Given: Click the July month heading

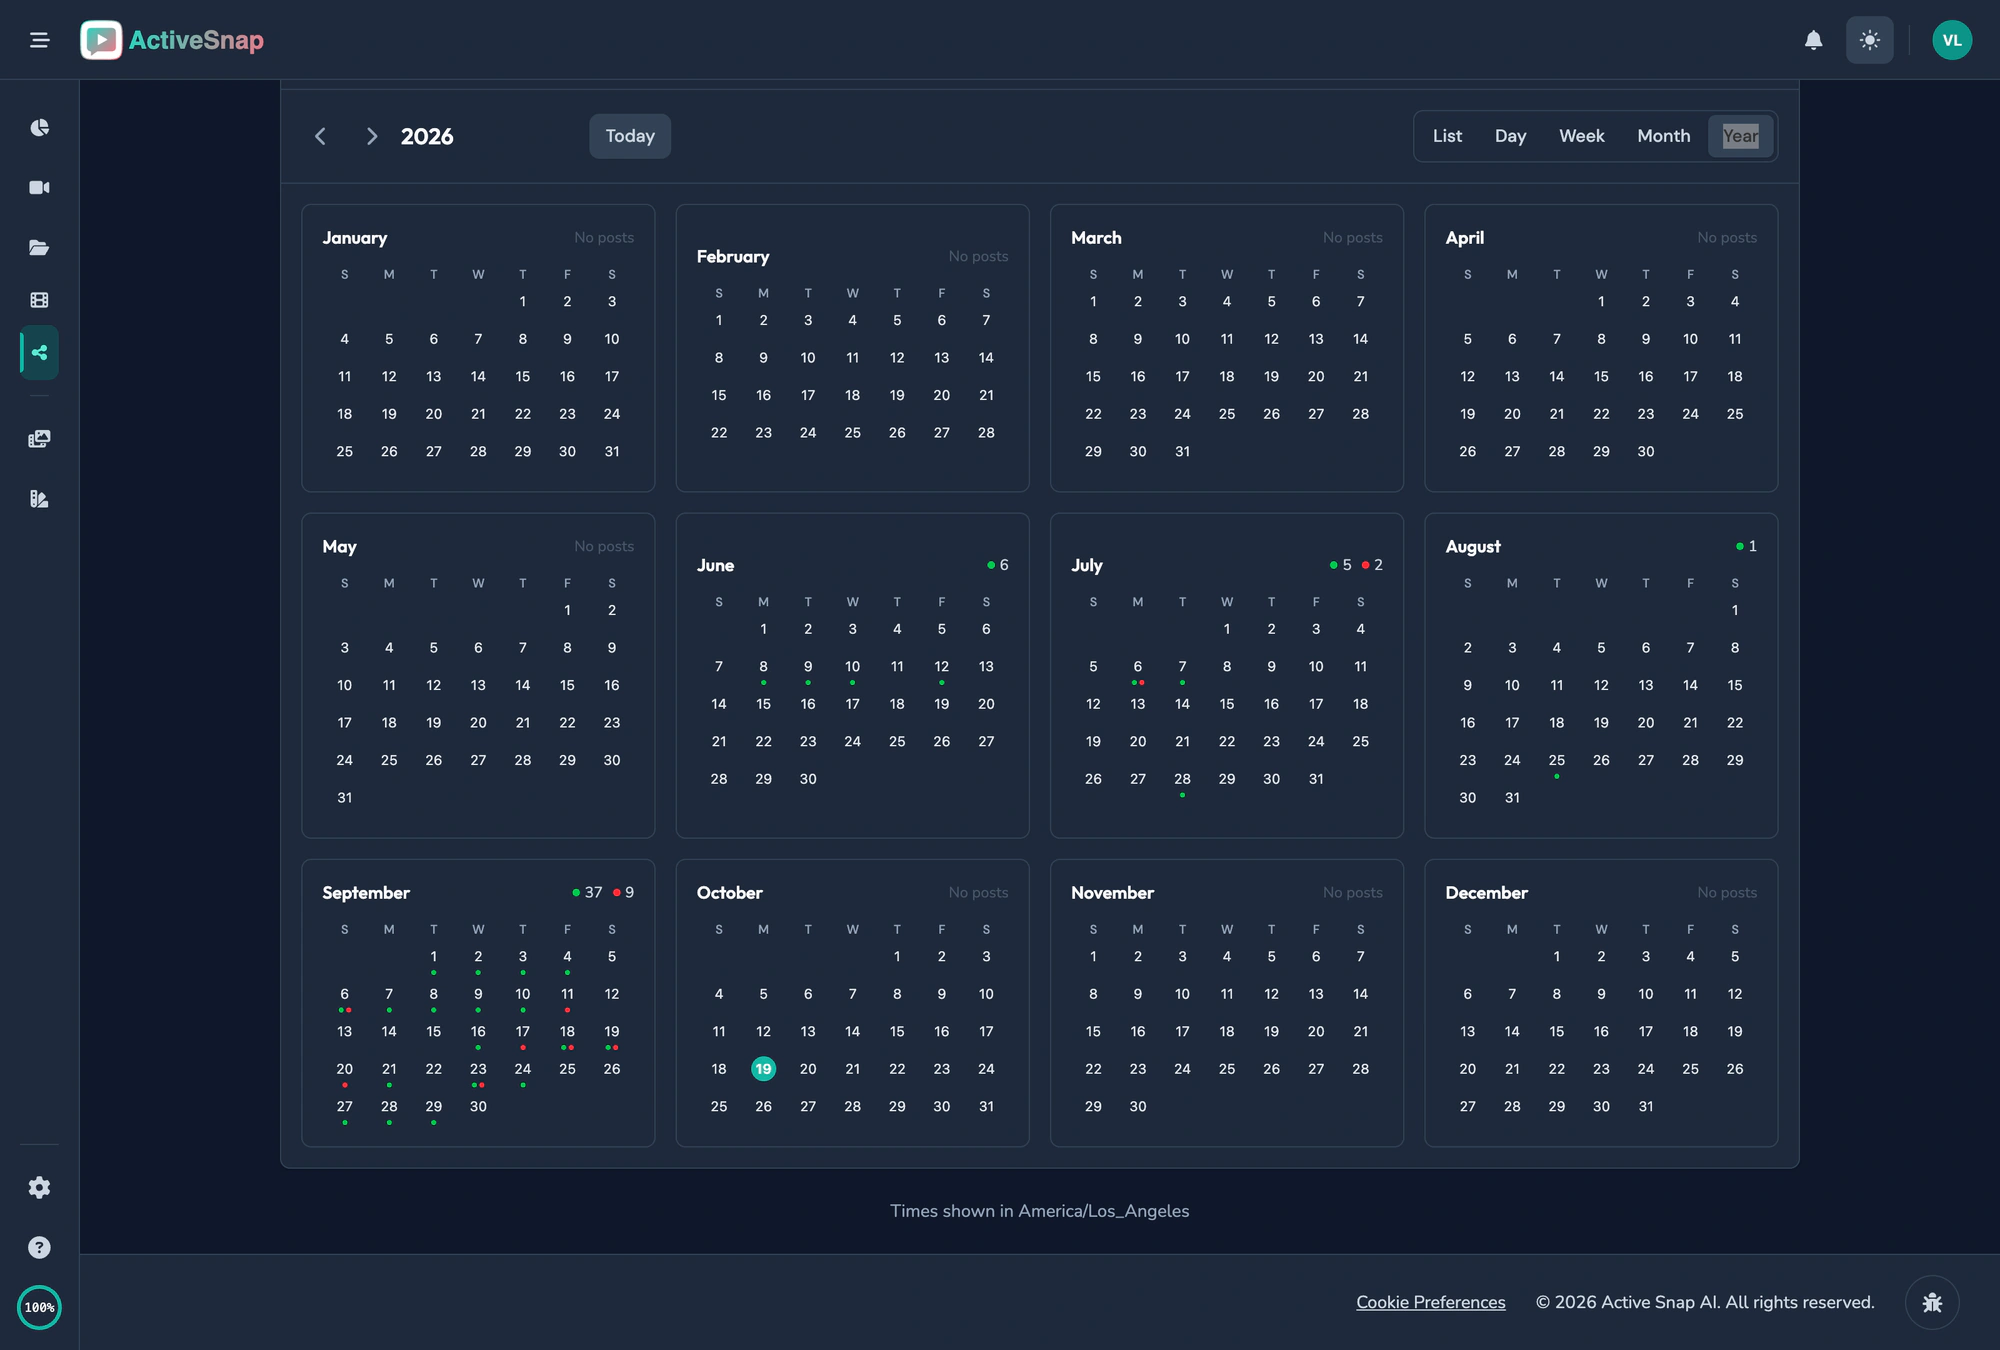Looking at the screenshot, I should pos(1086,565).
